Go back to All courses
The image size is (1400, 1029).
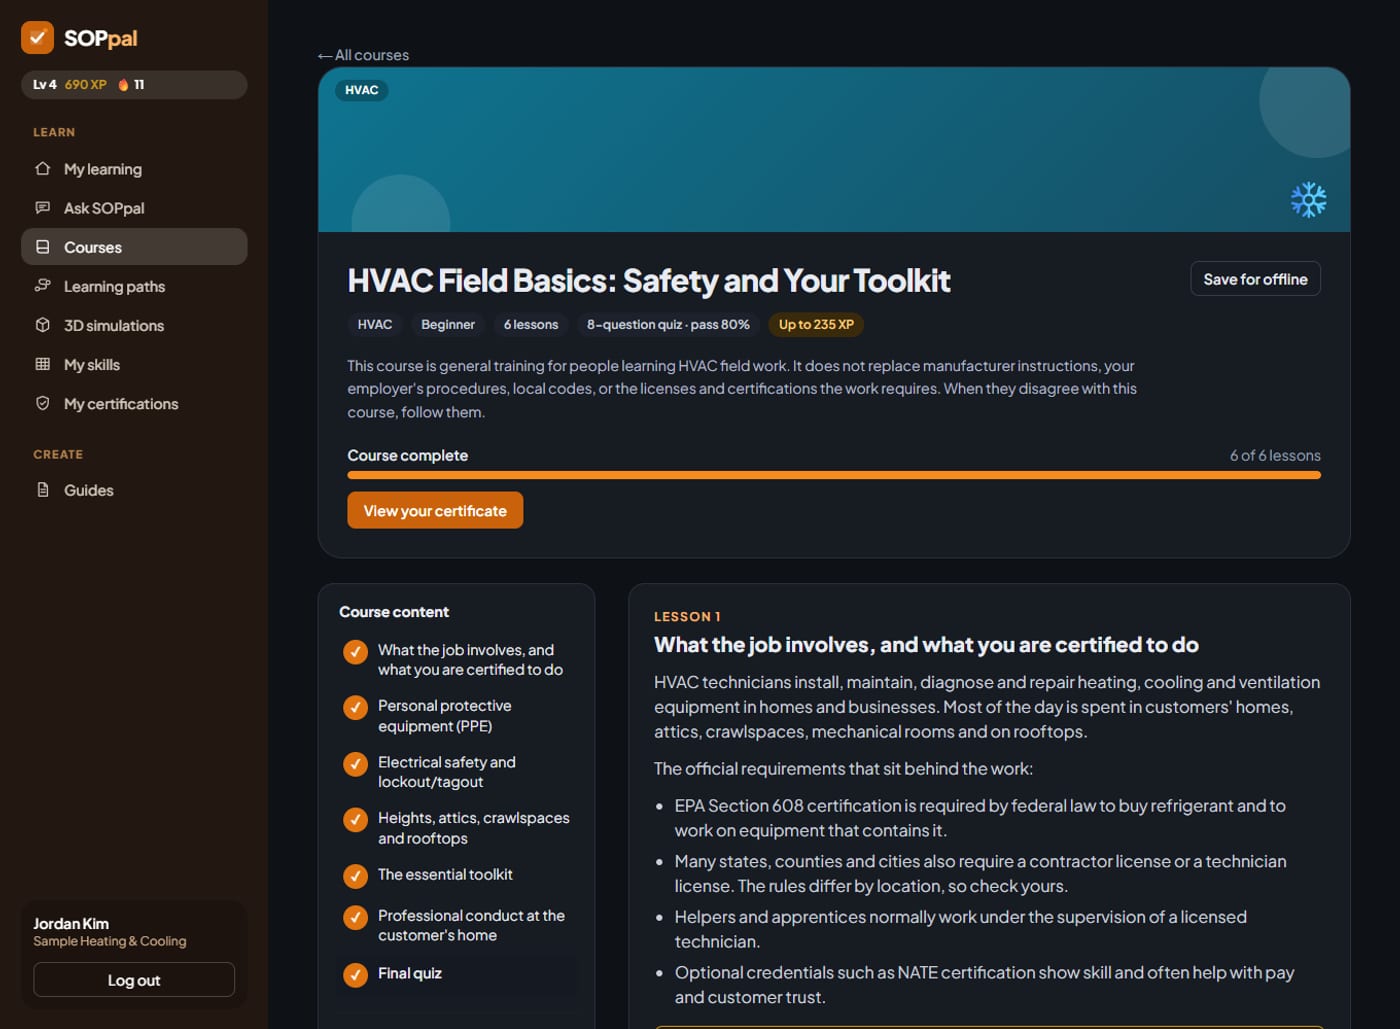click(x=363, y=55)
